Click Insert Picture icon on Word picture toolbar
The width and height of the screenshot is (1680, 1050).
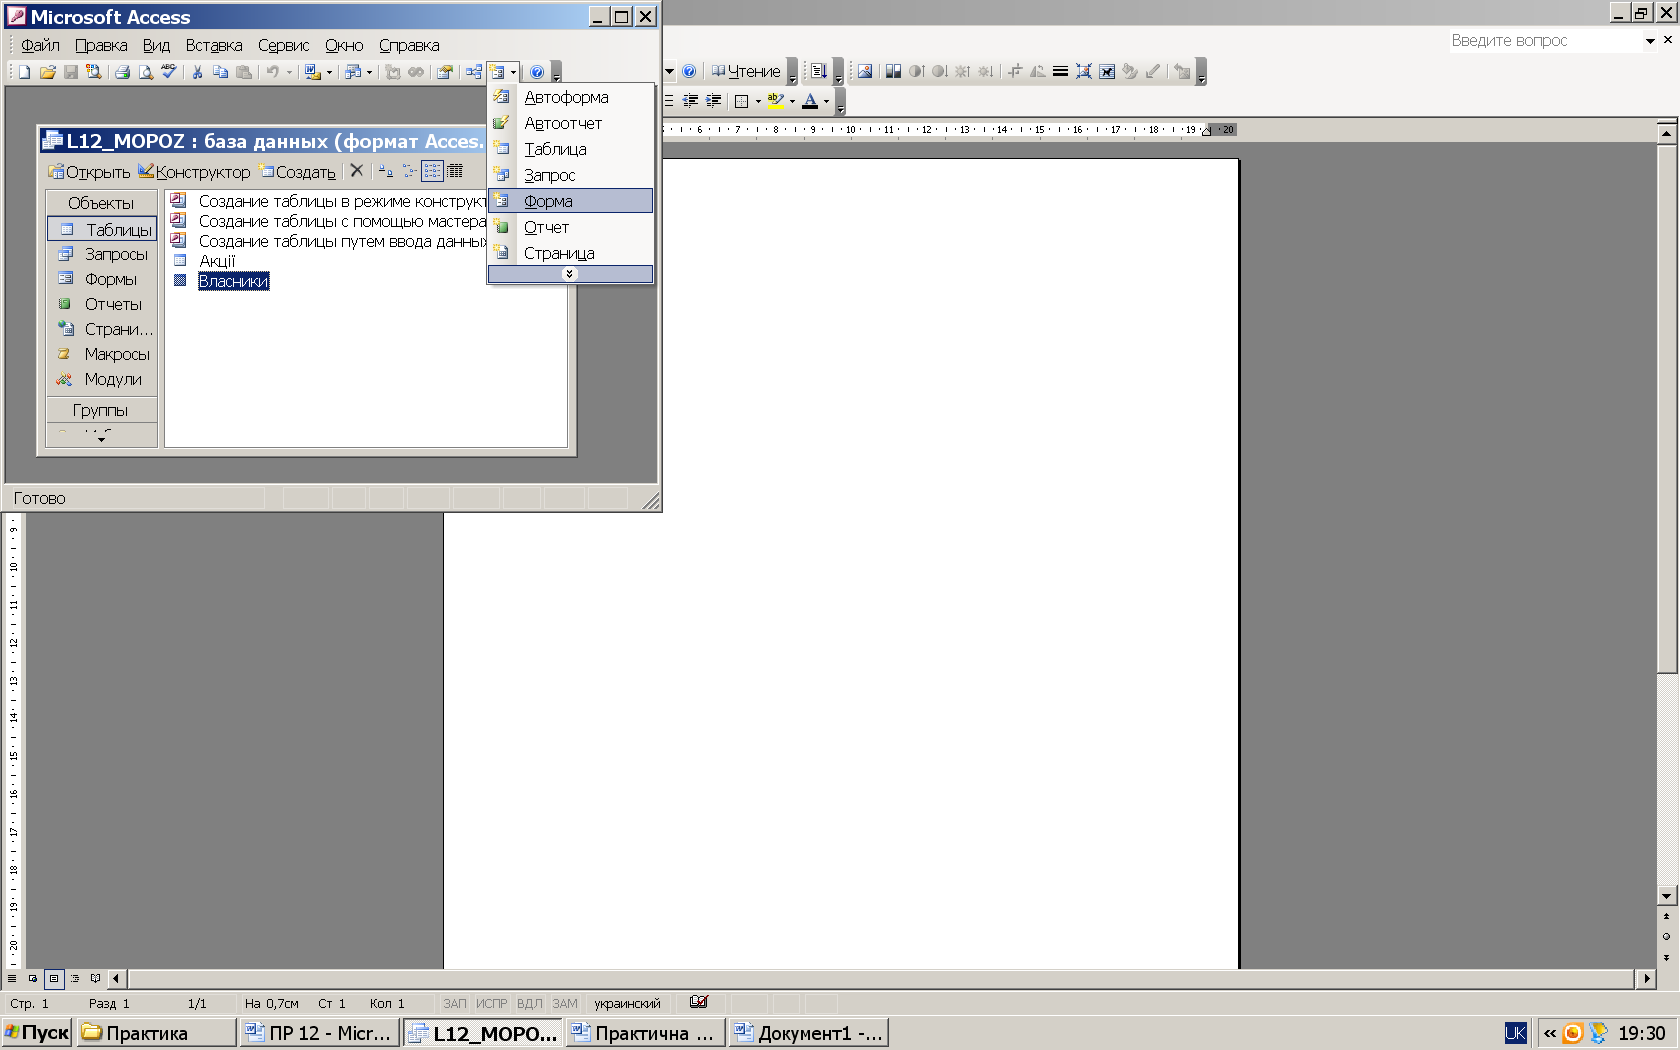[x=865, y=71]
